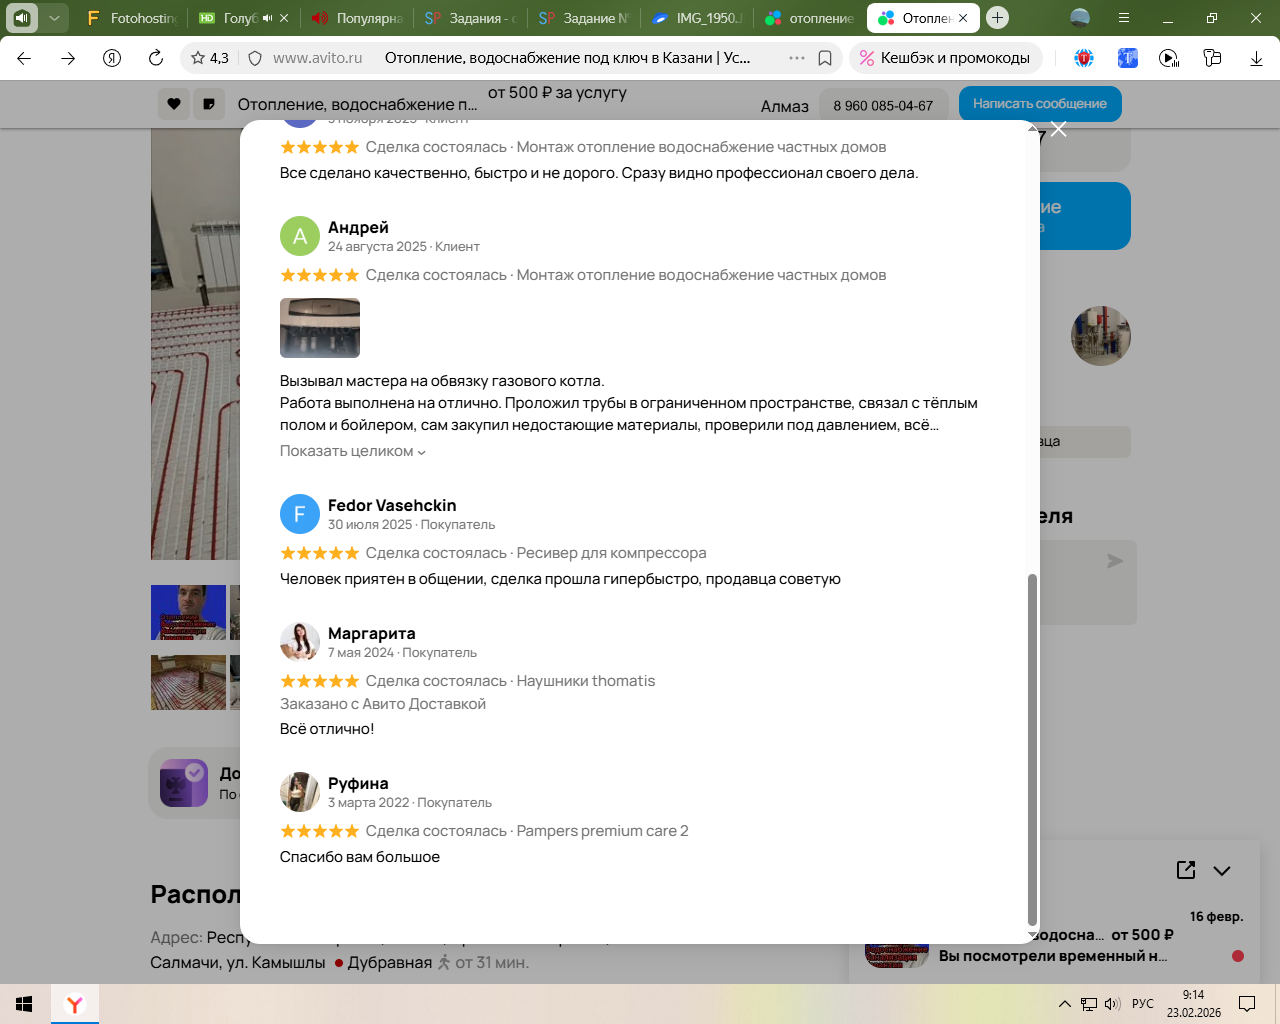Viewport: 1280px width, 1024px height.
Task: Click the green sound indicator button at top left
Action: click(x=22, y=18)
